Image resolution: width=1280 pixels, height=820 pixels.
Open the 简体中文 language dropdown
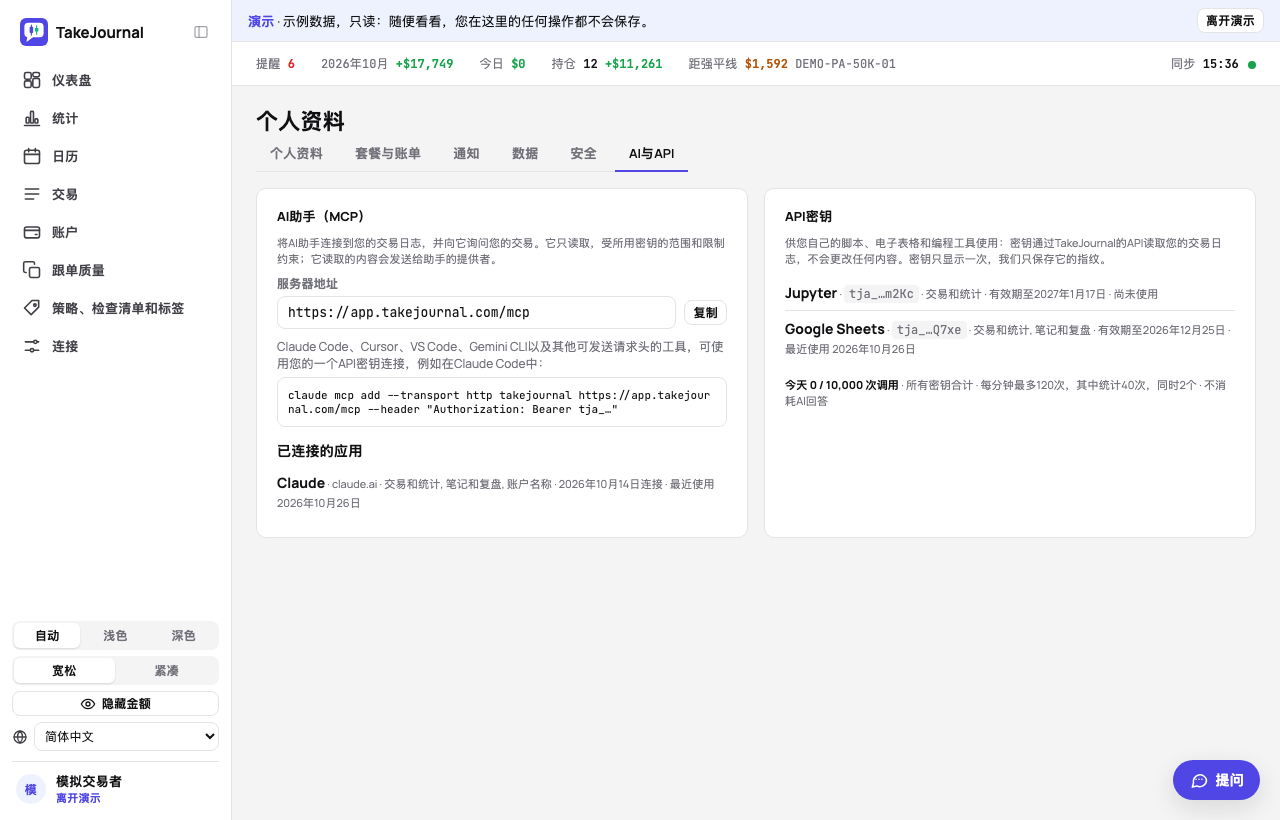click(x=126, y=737)
